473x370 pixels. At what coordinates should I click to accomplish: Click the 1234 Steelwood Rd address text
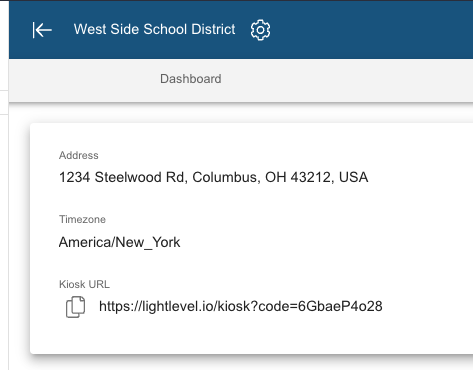(x=213, y=177)
